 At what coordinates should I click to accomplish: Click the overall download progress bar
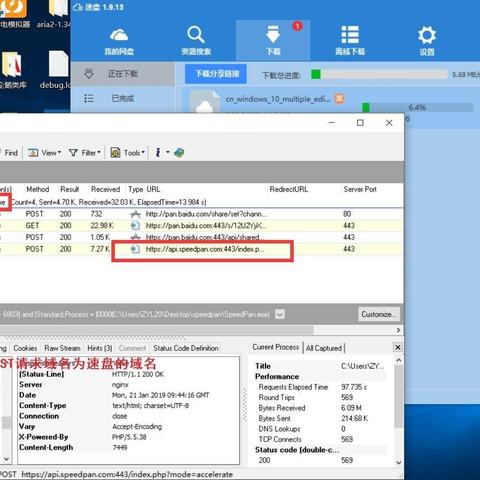379,74
